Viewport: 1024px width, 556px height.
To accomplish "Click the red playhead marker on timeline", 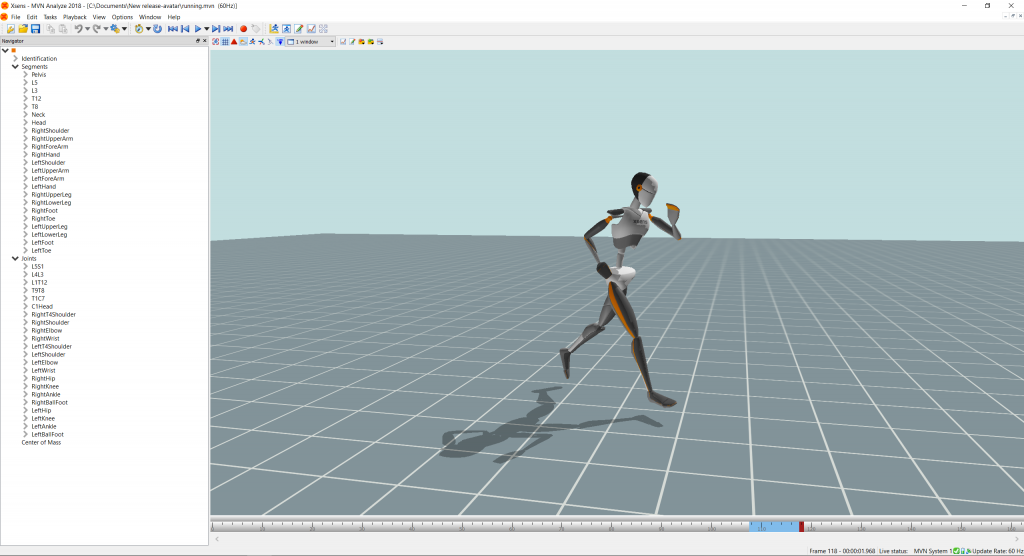I will click(801, 527).
